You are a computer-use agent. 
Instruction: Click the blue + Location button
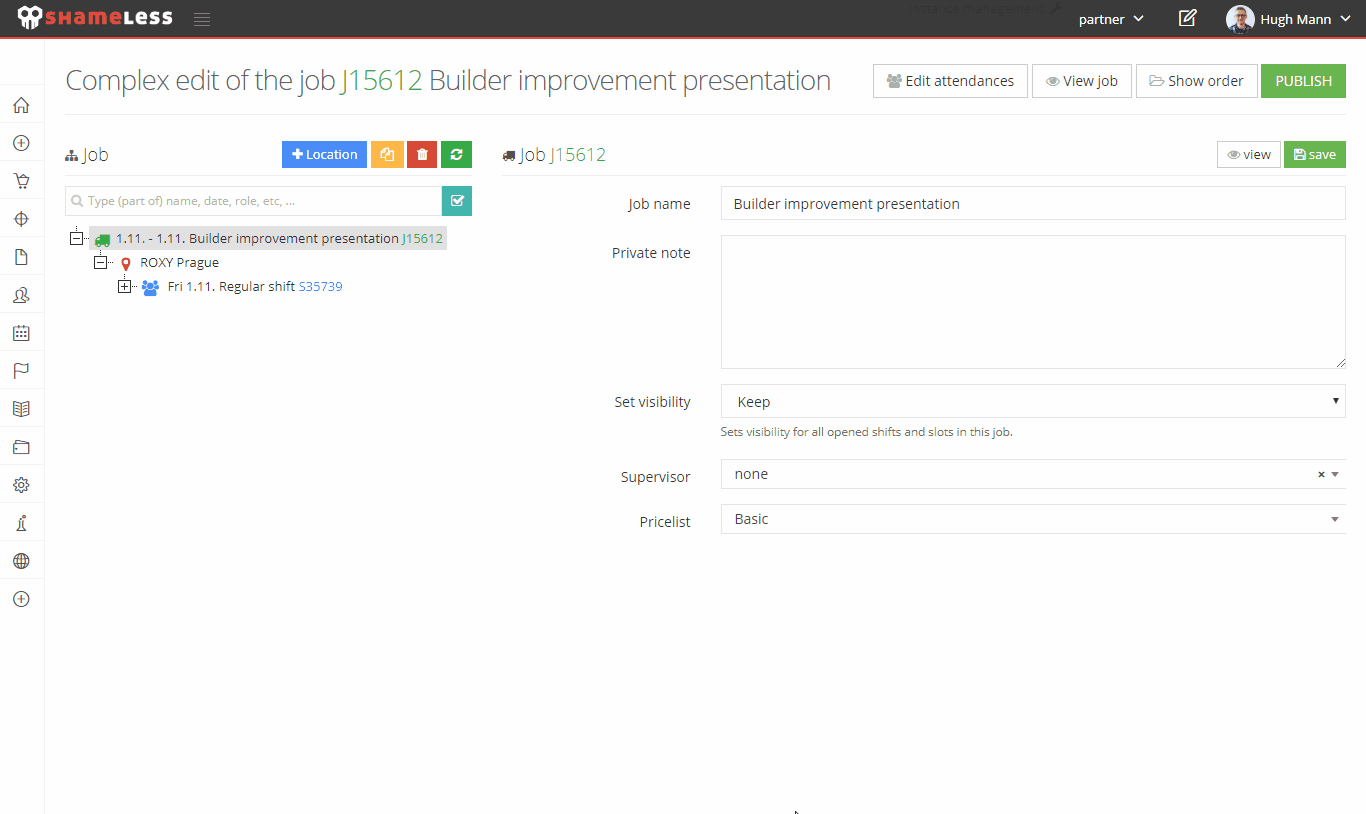[x=324, y=154]
